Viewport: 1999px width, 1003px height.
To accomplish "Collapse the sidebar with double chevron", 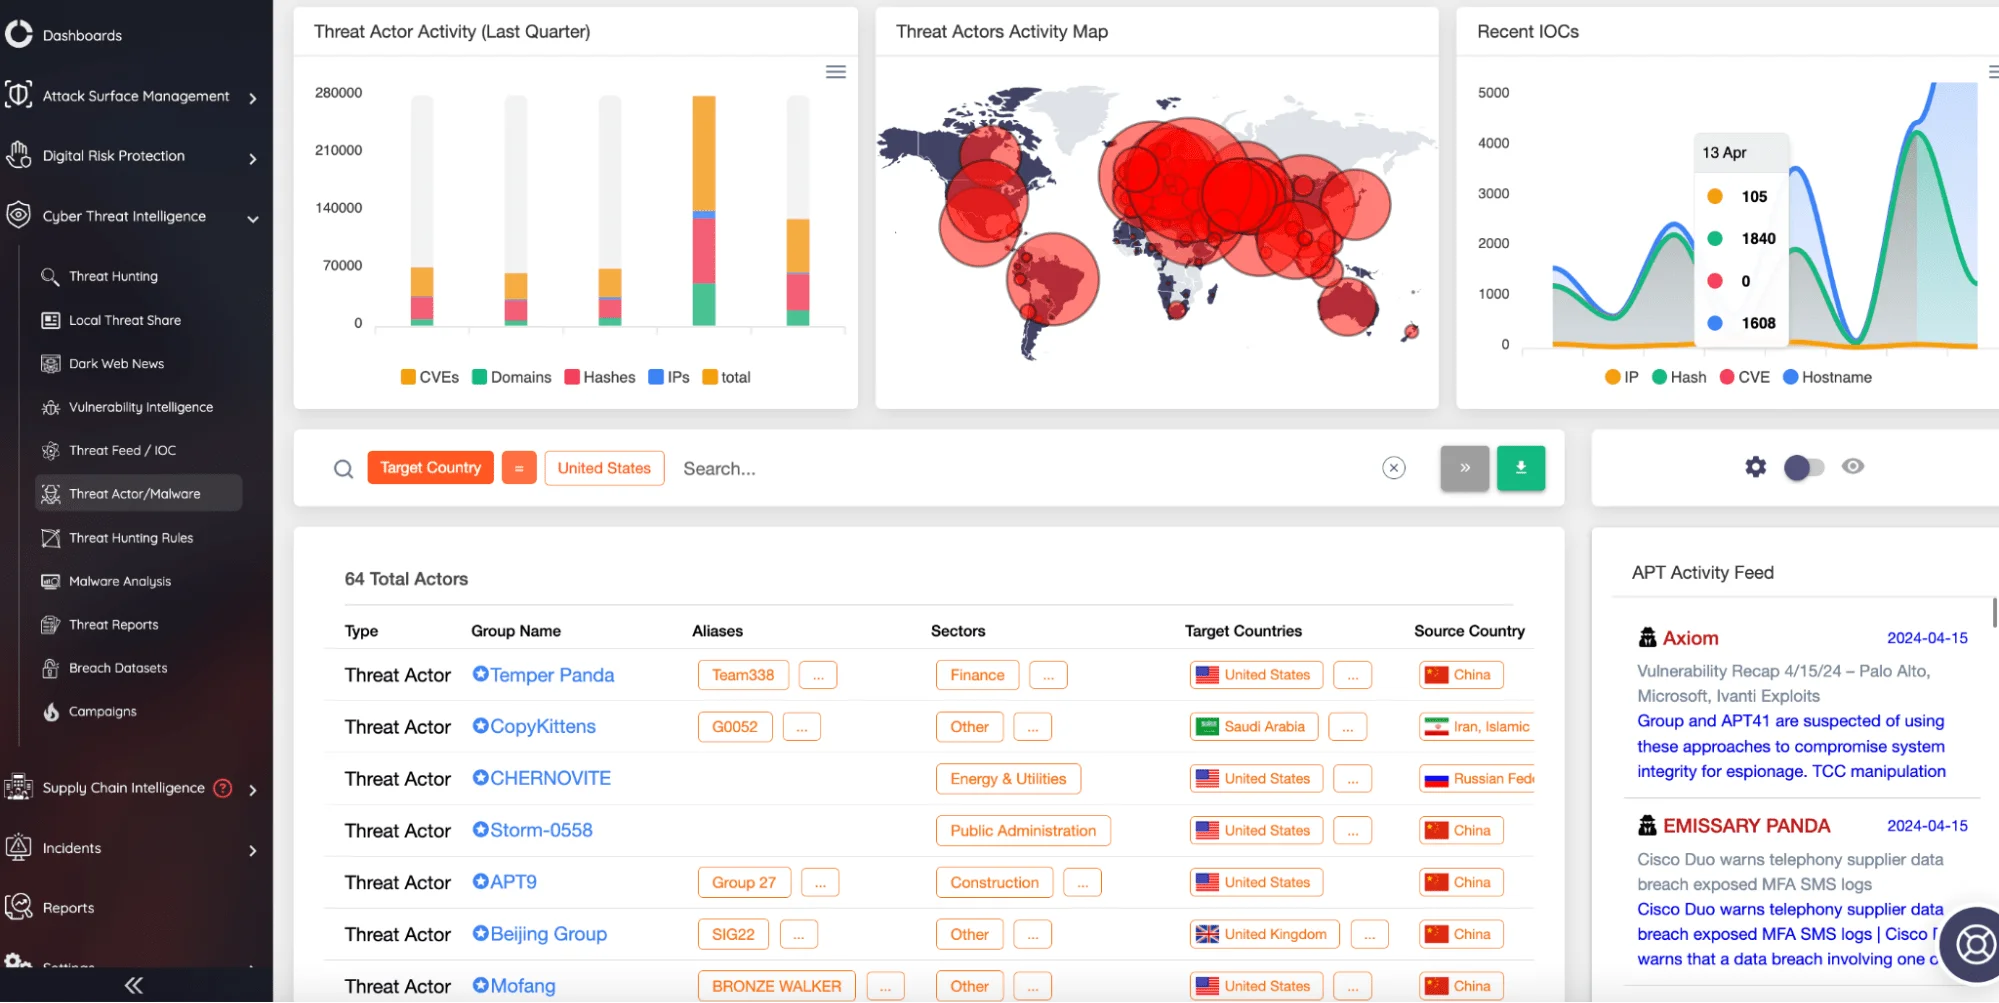I will pyautogui.click(x=134, y=986).
